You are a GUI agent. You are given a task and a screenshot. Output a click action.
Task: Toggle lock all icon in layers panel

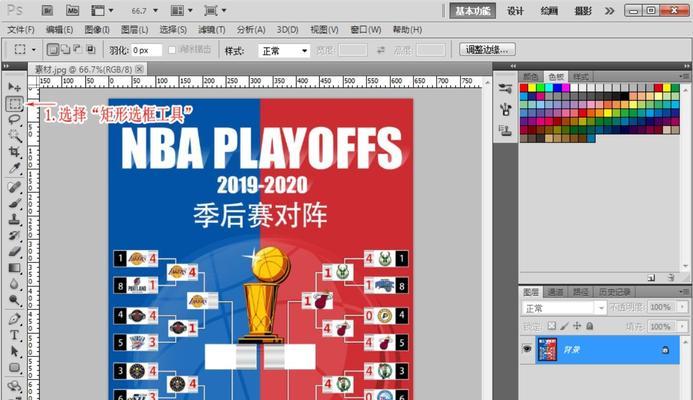point(590,326)
